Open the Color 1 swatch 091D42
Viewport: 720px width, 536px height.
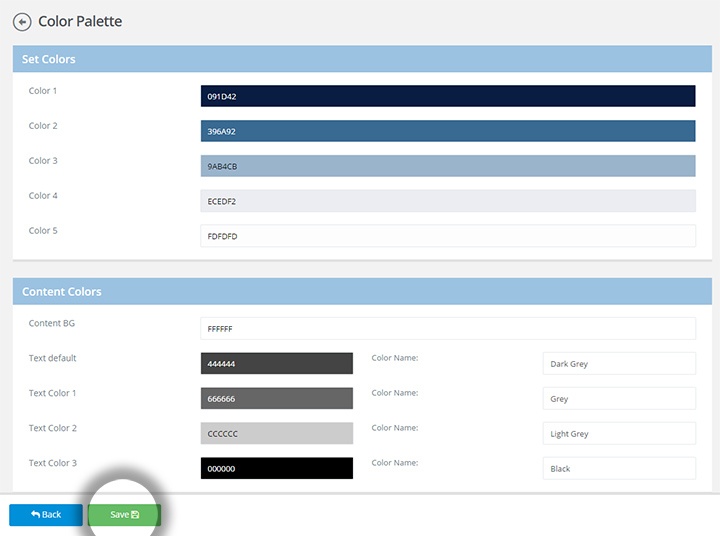448,96
